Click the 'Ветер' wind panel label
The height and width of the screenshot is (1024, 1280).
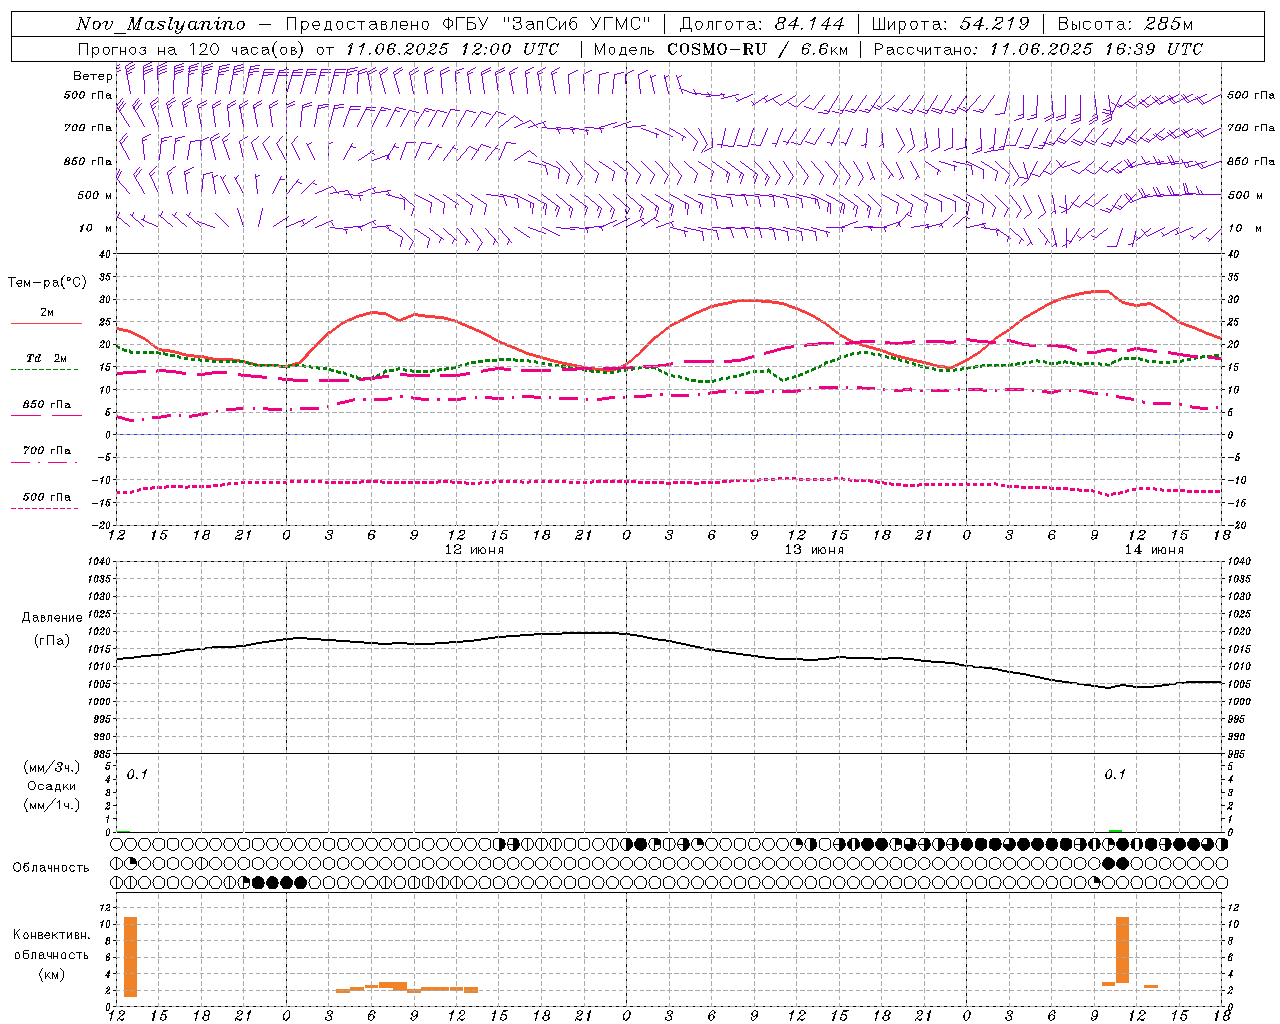(92, 76)
